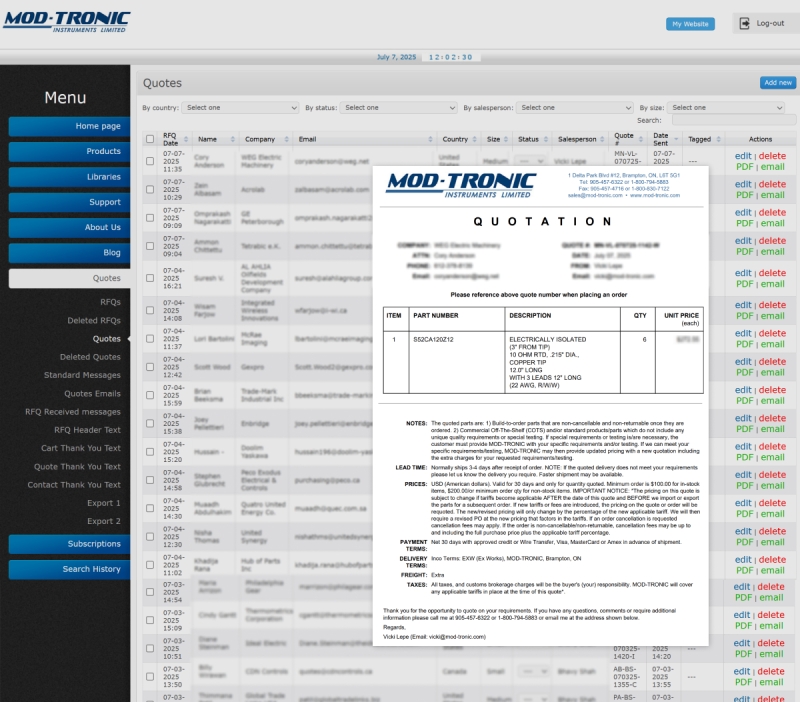The height and width of the screenshot is (702, 800).
Task: Click delete link in the 07-07-2025 10:29 row
Action: point(772,184)
